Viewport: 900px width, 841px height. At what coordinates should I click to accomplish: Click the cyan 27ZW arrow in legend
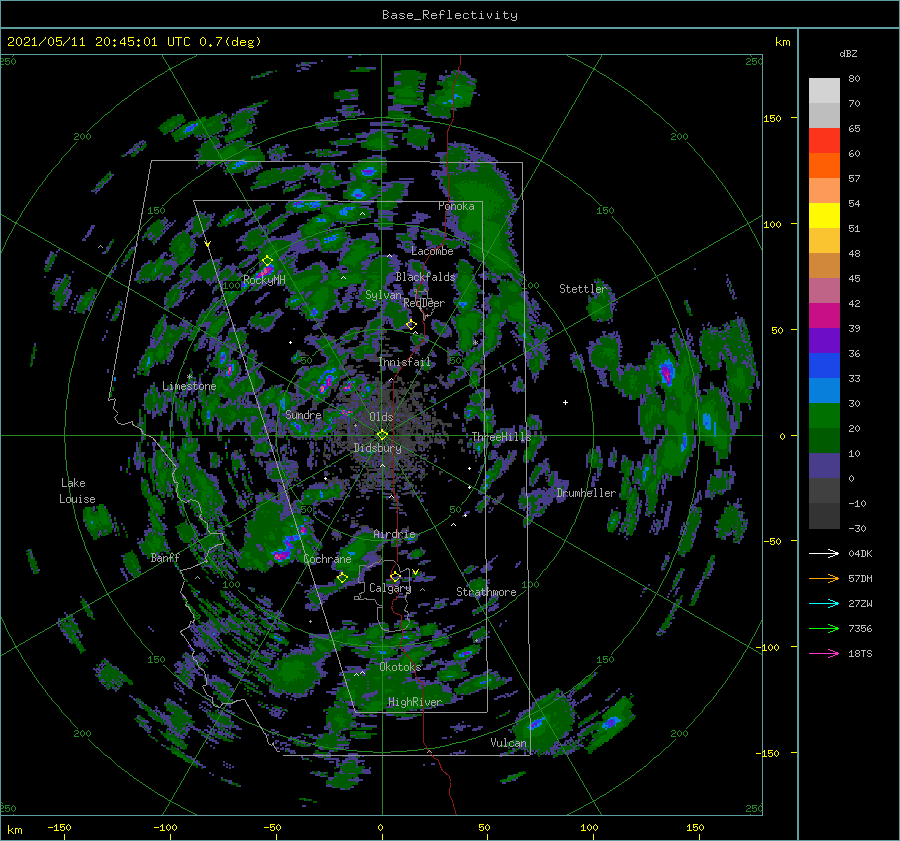[x=824, y=603]
